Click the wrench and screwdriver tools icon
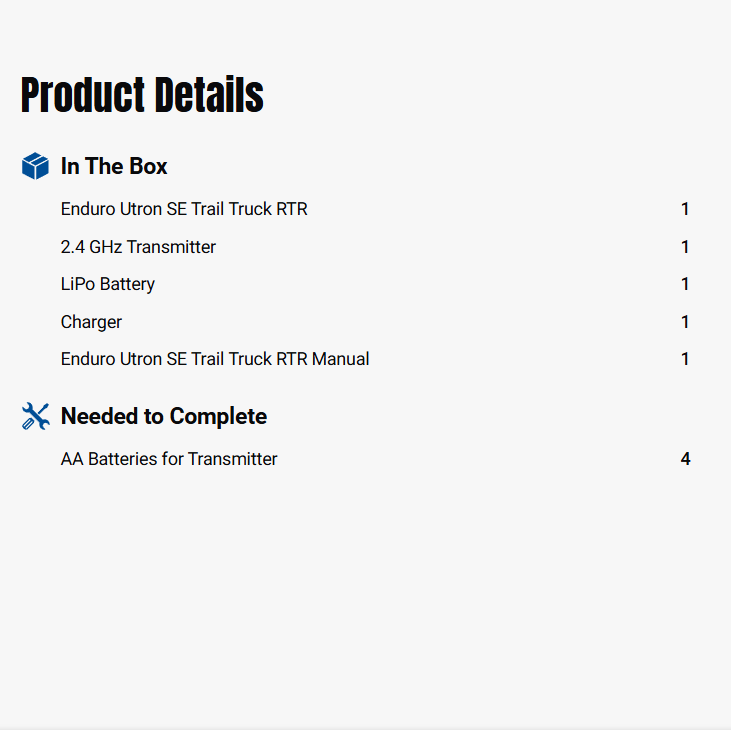731x730 pixels. (x=35, y=416)
